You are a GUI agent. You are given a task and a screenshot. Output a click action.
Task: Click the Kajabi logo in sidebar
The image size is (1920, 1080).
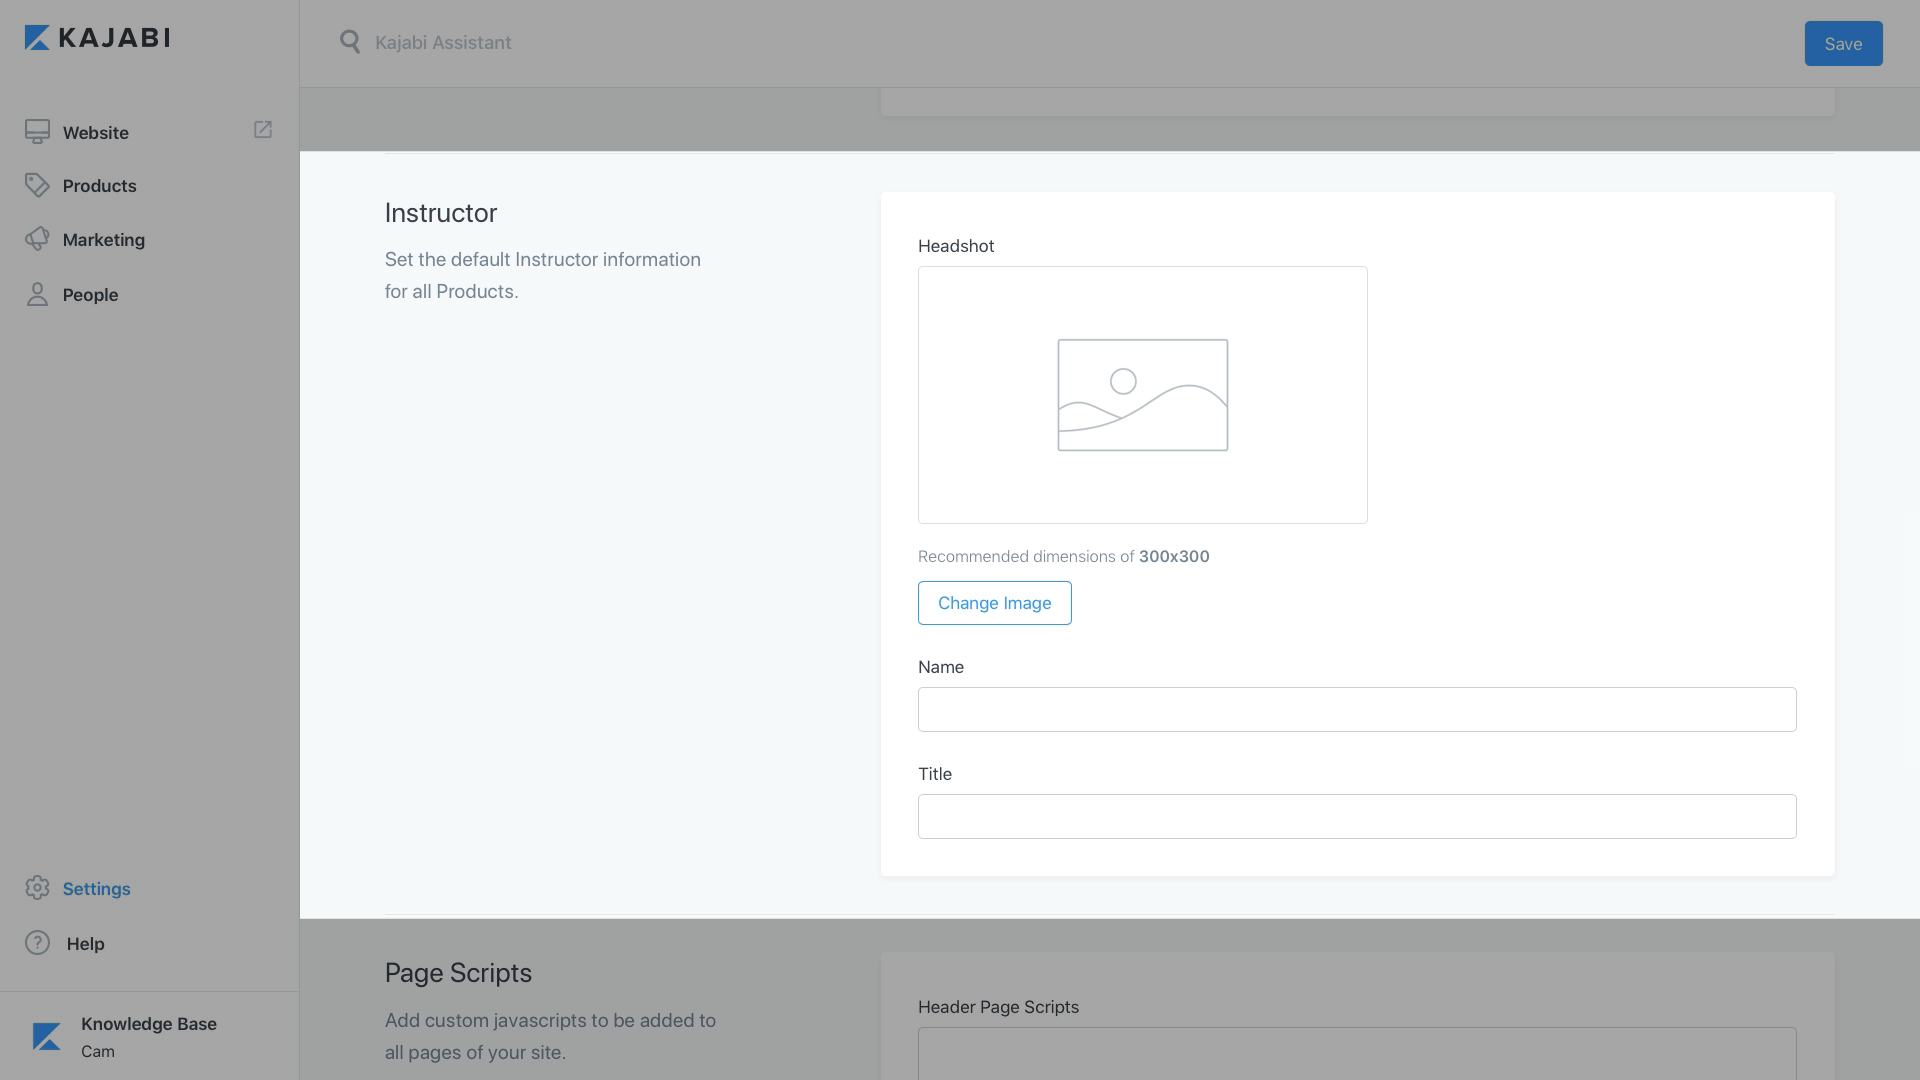click(x=97, y=38)
